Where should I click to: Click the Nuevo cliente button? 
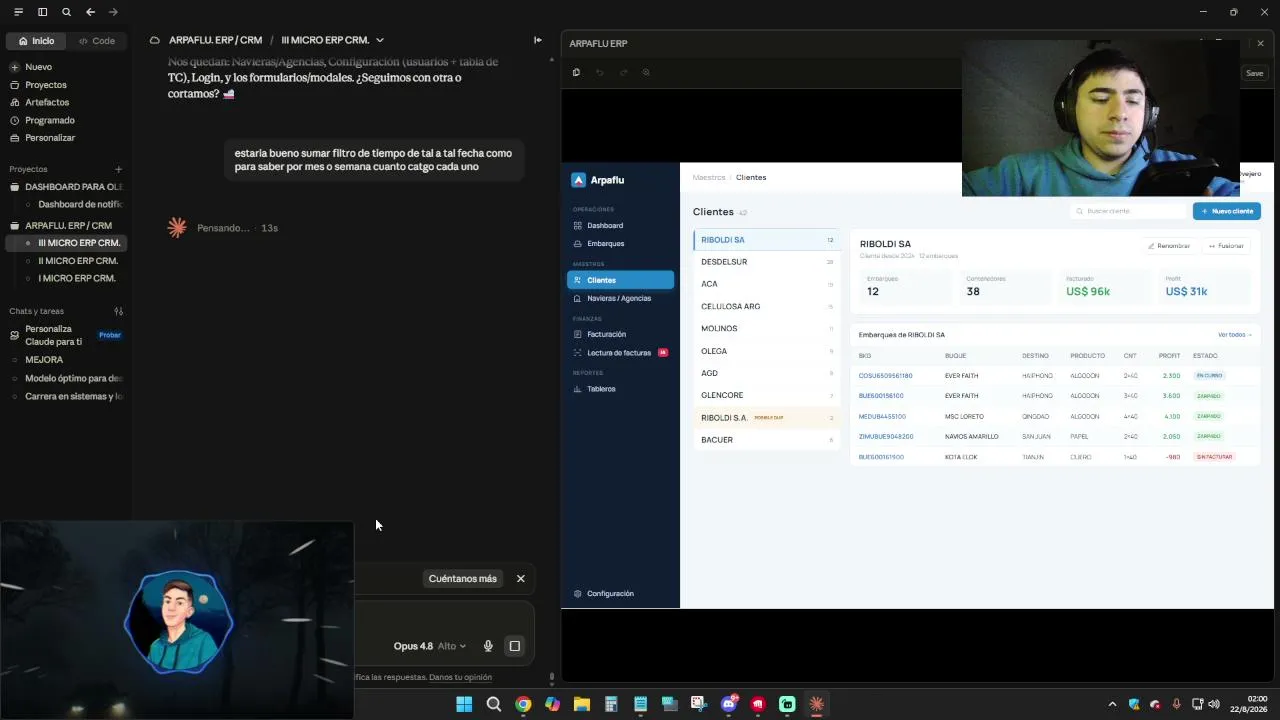pos(1226,211)
